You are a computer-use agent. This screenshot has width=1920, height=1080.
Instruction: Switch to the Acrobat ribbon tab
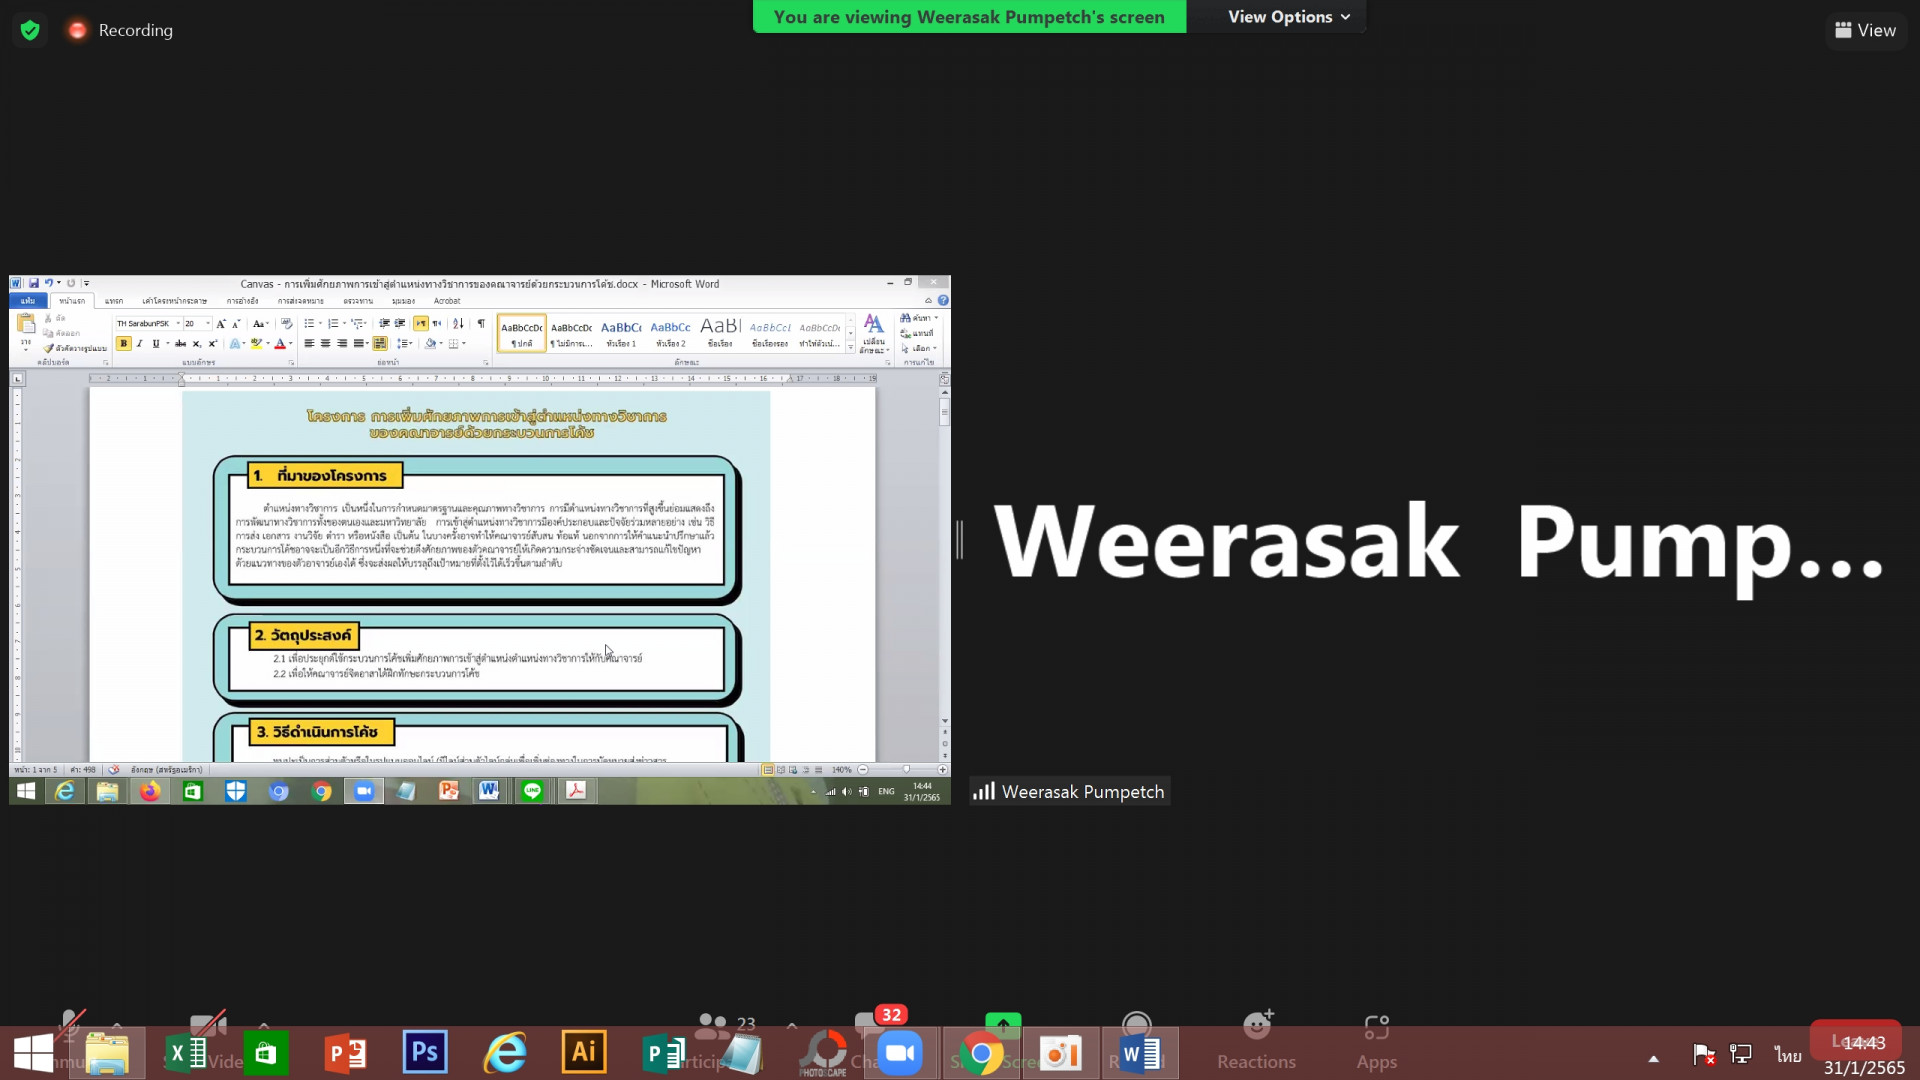(447, 300)
